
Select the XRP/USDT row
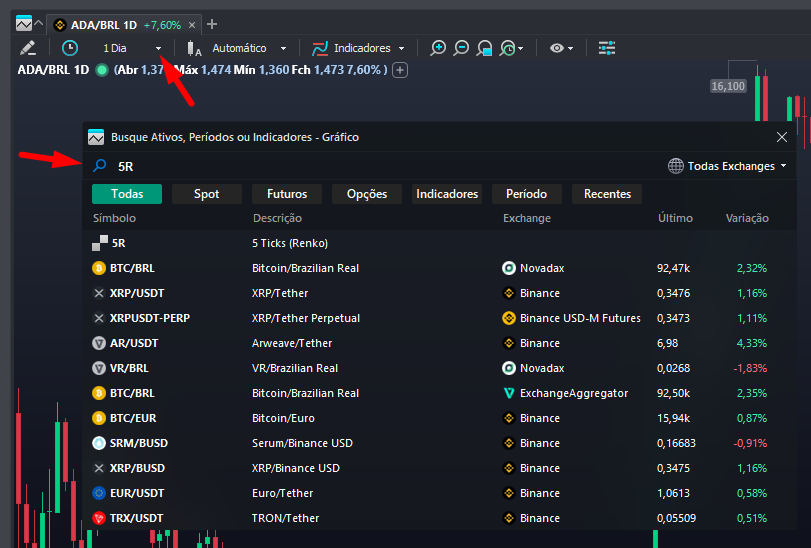tap(439, 293)
